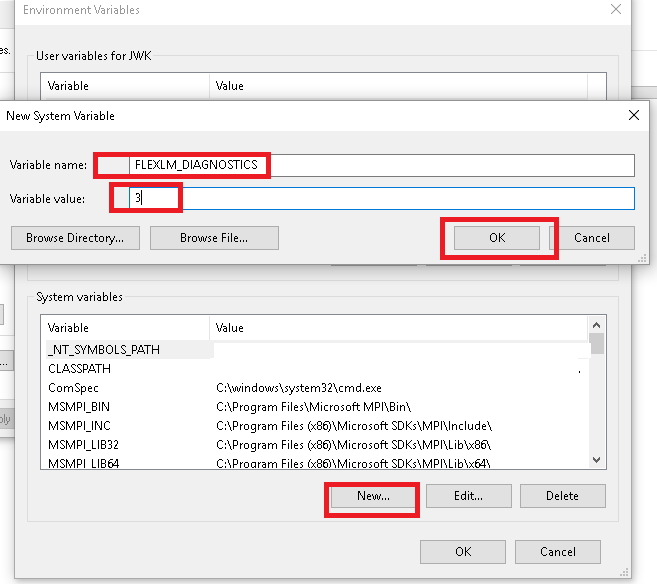
Task: Open the Browse File dialog
Action: click(214, 238)
